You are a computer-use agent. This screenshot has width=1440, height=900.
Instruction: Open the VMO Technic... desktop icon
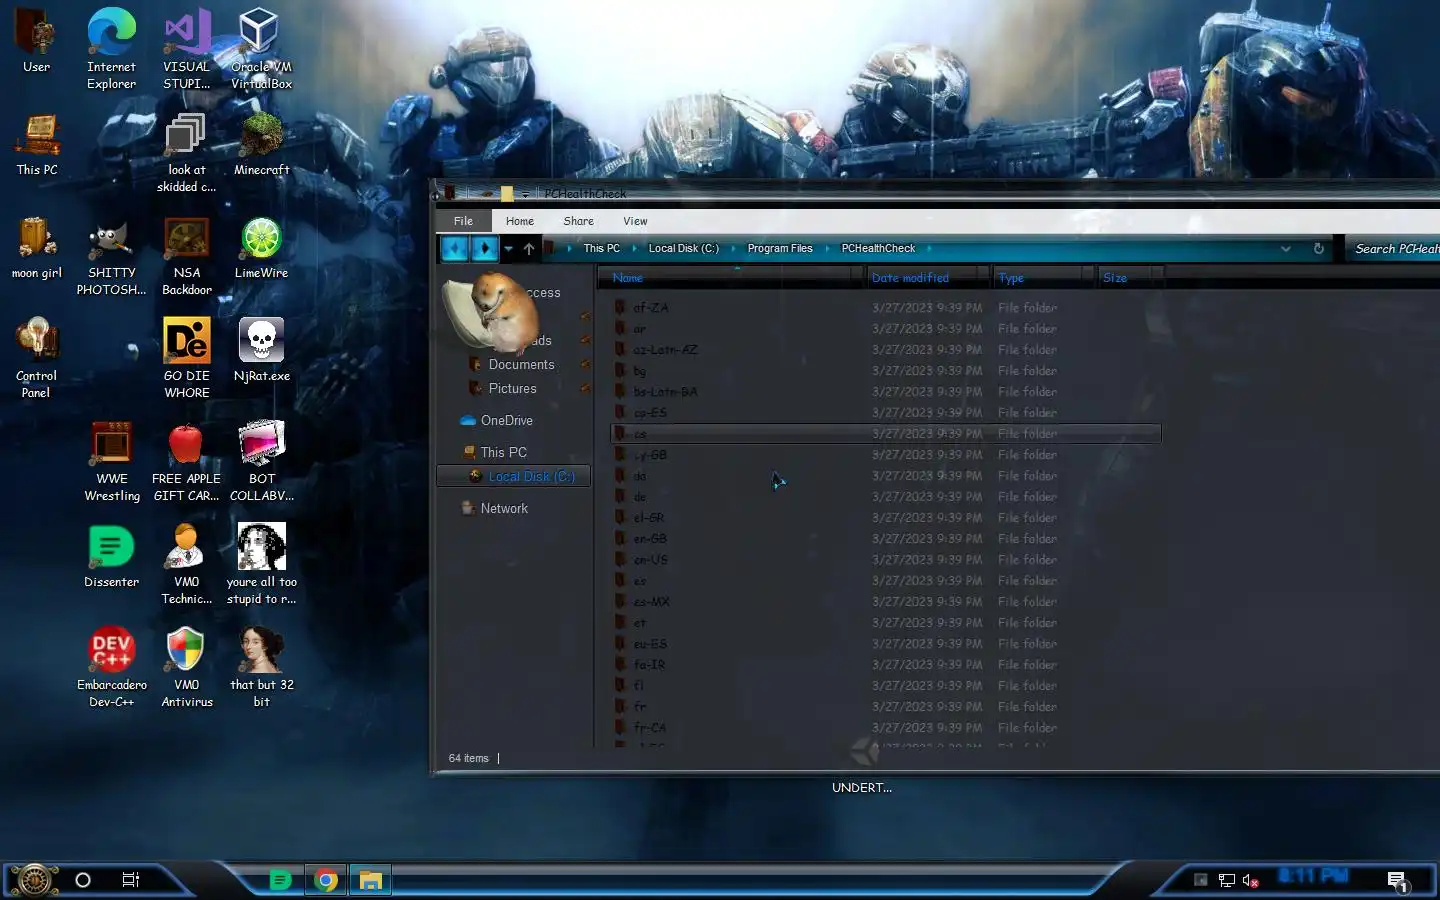[x=187, y=564]
